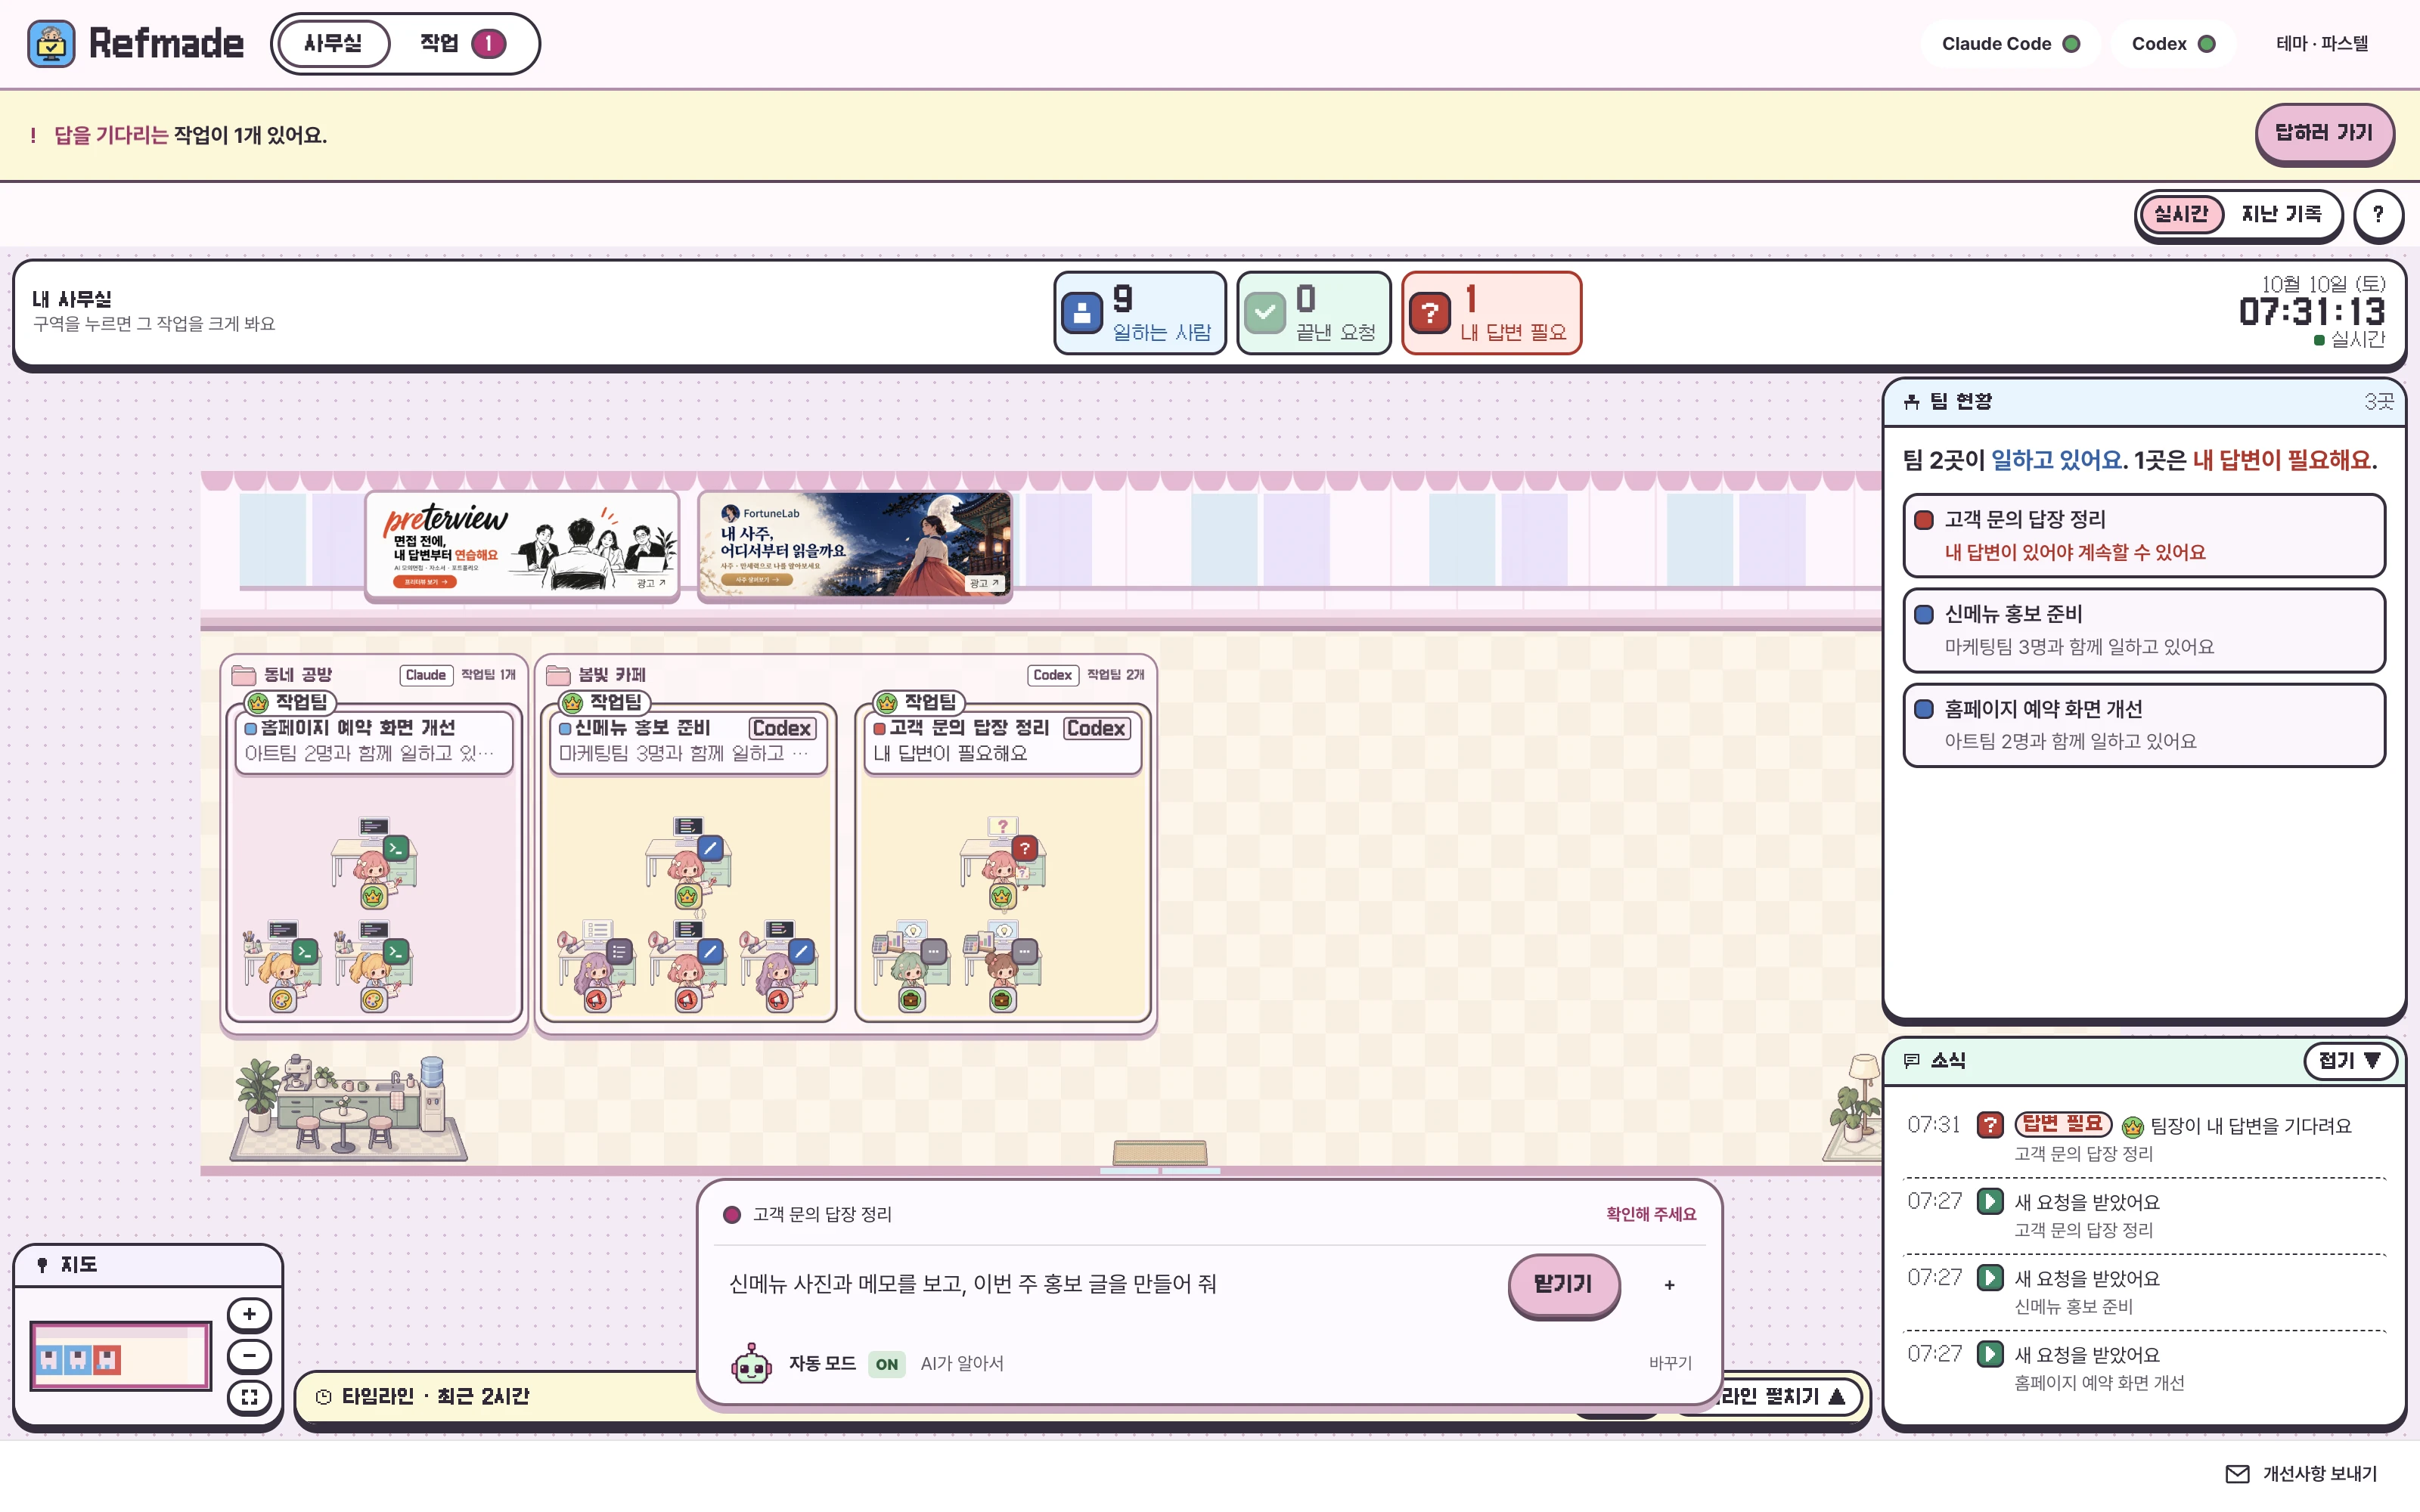This screenshot has height=1512, width=2420.
Task: Open the 사무실 tab
Action: pyautogui.click(x=333, y=44)
